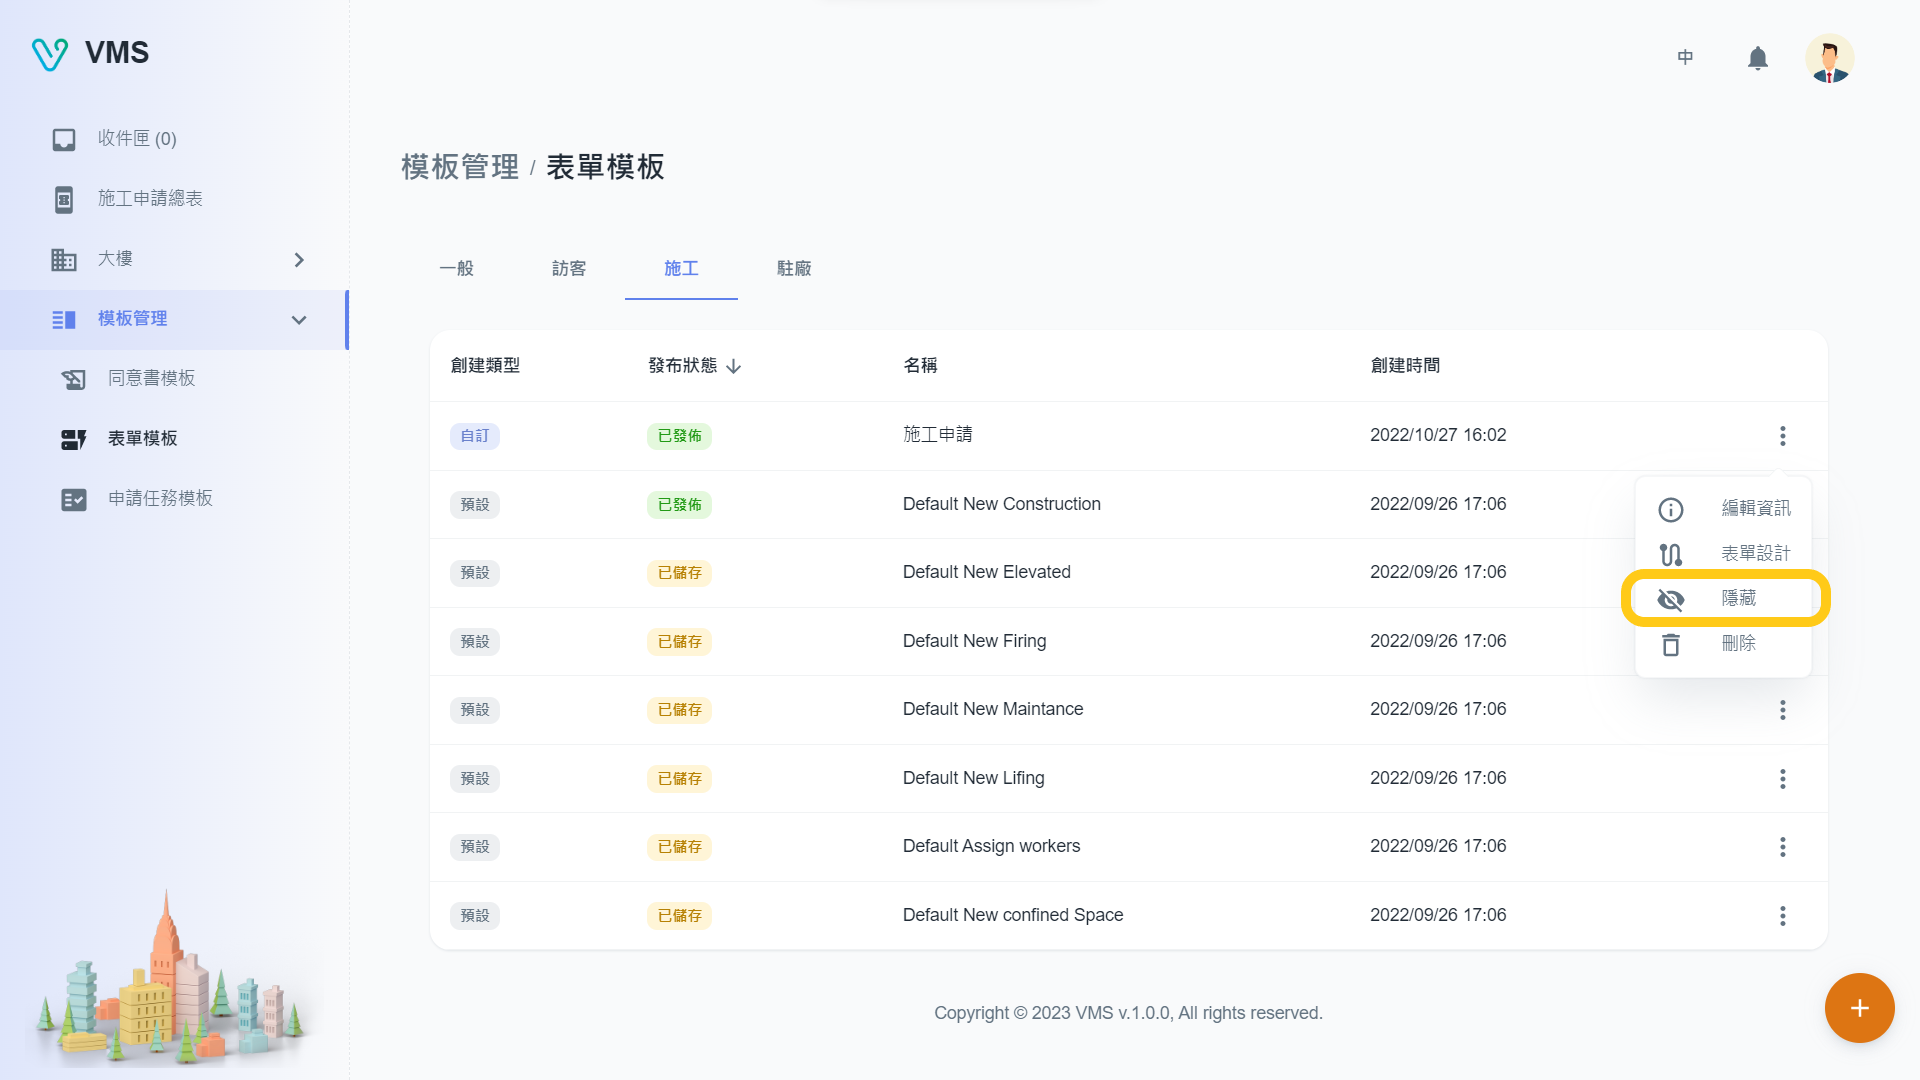Click the orange add template button
The image size is (1920, 1080).
coord(1859,1008)
